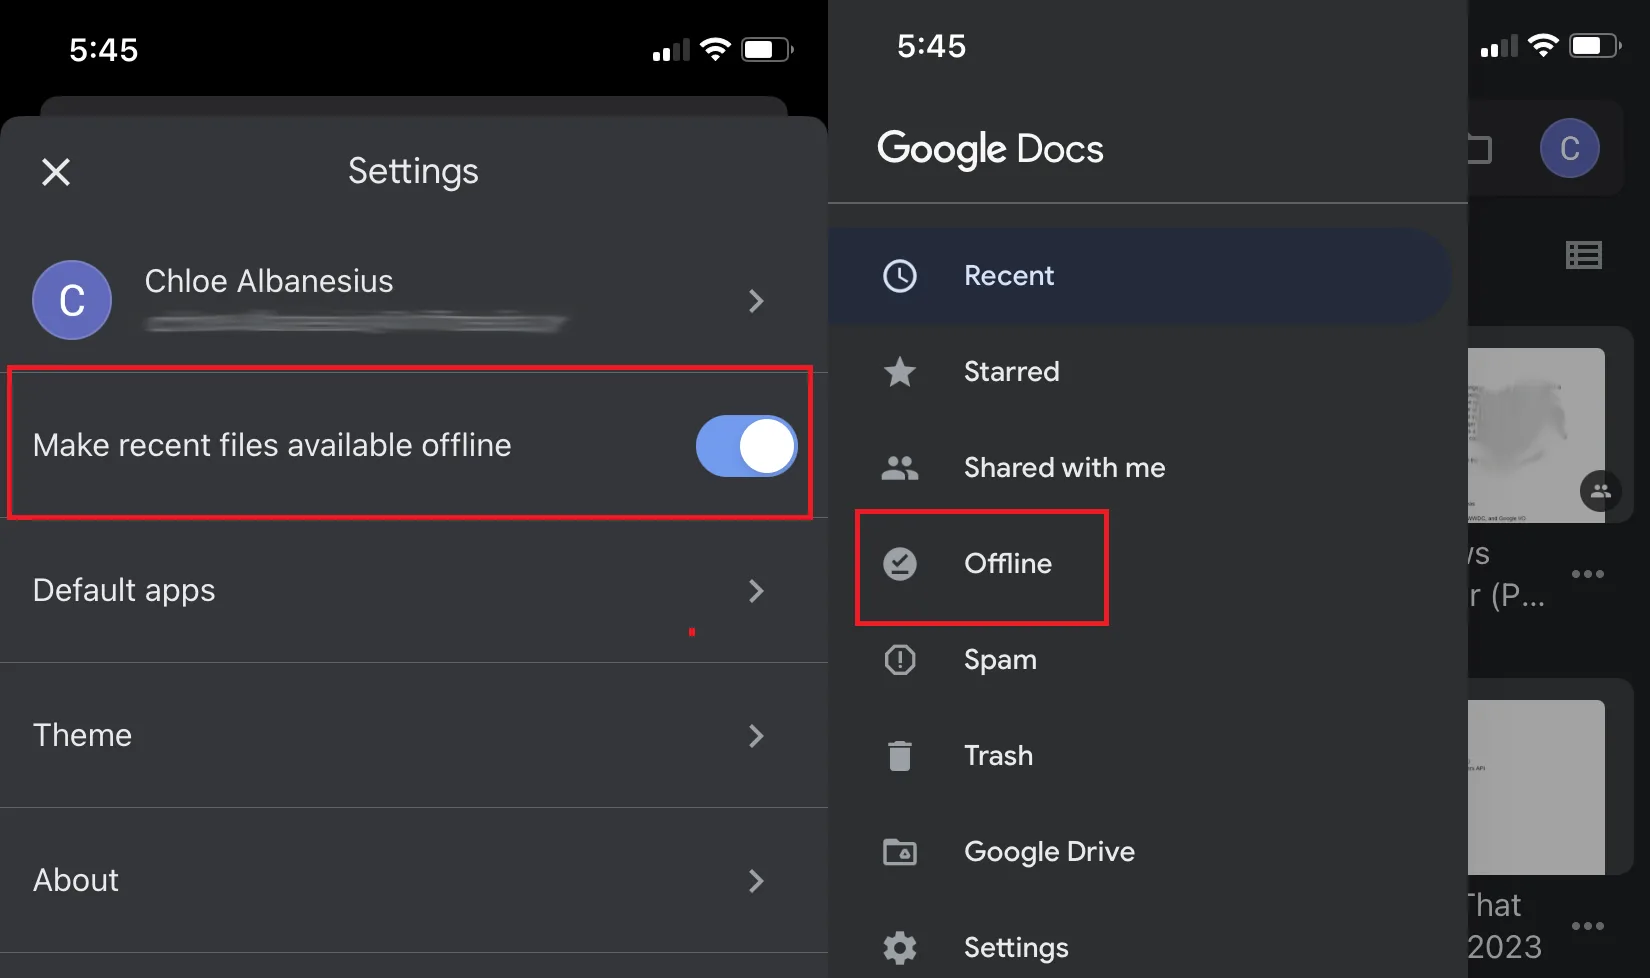Select the Recent menu item label
Image resolution: width=1650 pixels, height=978 pixels.
click(1008, 276)
